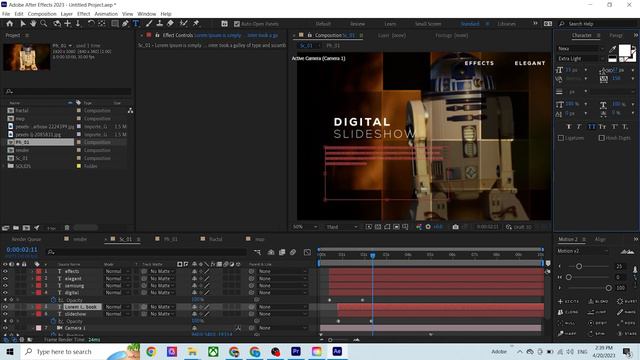Select the Hand tool
The image size is (640, 360).
33,24
